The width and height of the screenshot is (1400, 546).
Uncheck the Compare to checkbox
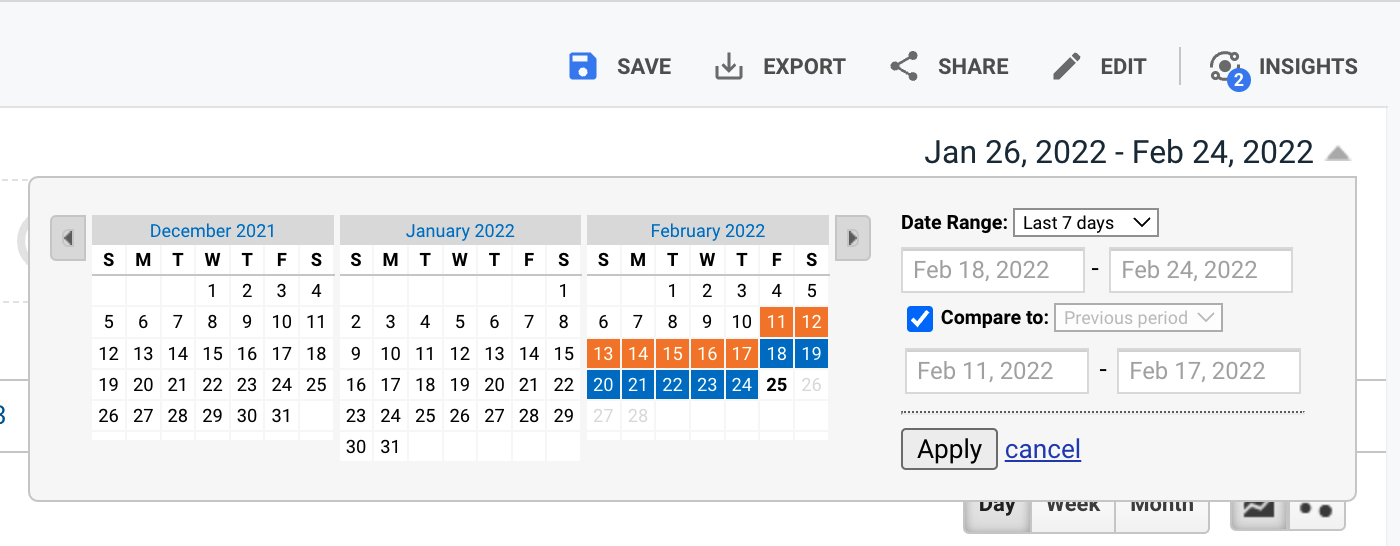point(920,319)
